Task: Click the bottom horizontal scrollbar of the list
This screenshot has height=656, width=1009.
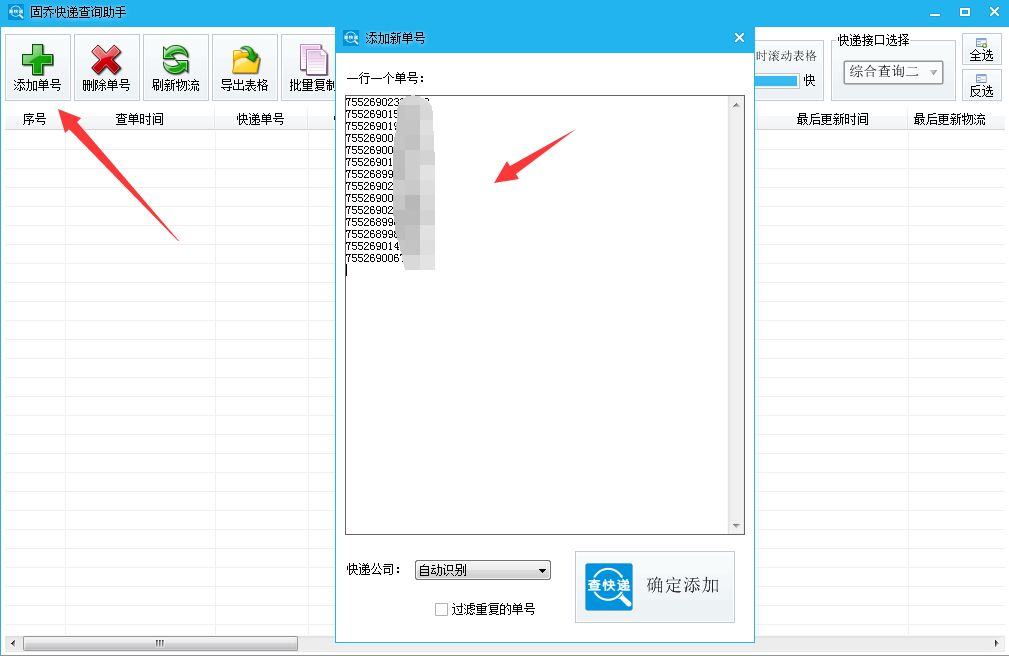Action: point(160,643)
